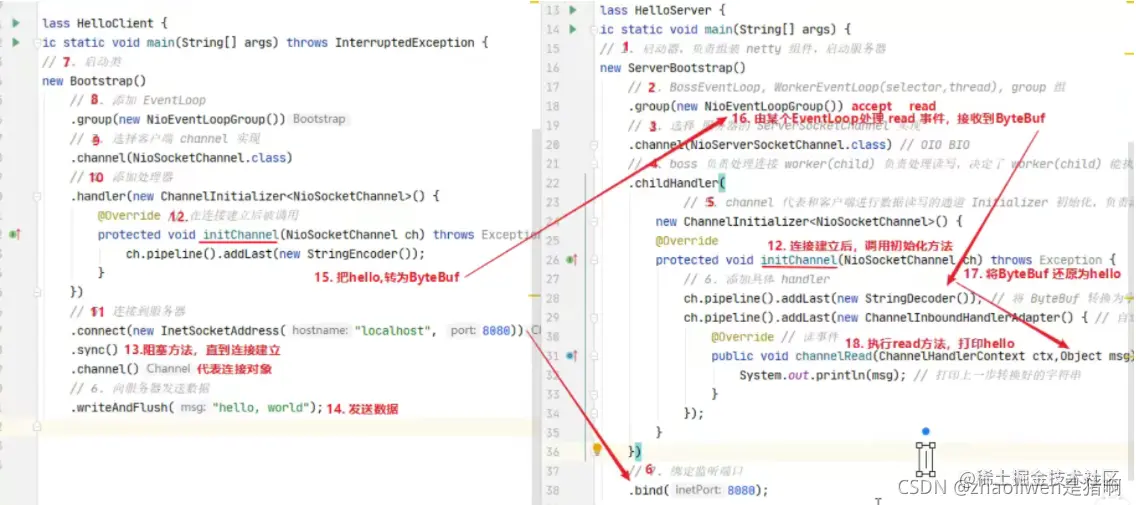1136x505 pixels.
Task: Click 8080 port value in HelloServer bind
Action: 743,491
